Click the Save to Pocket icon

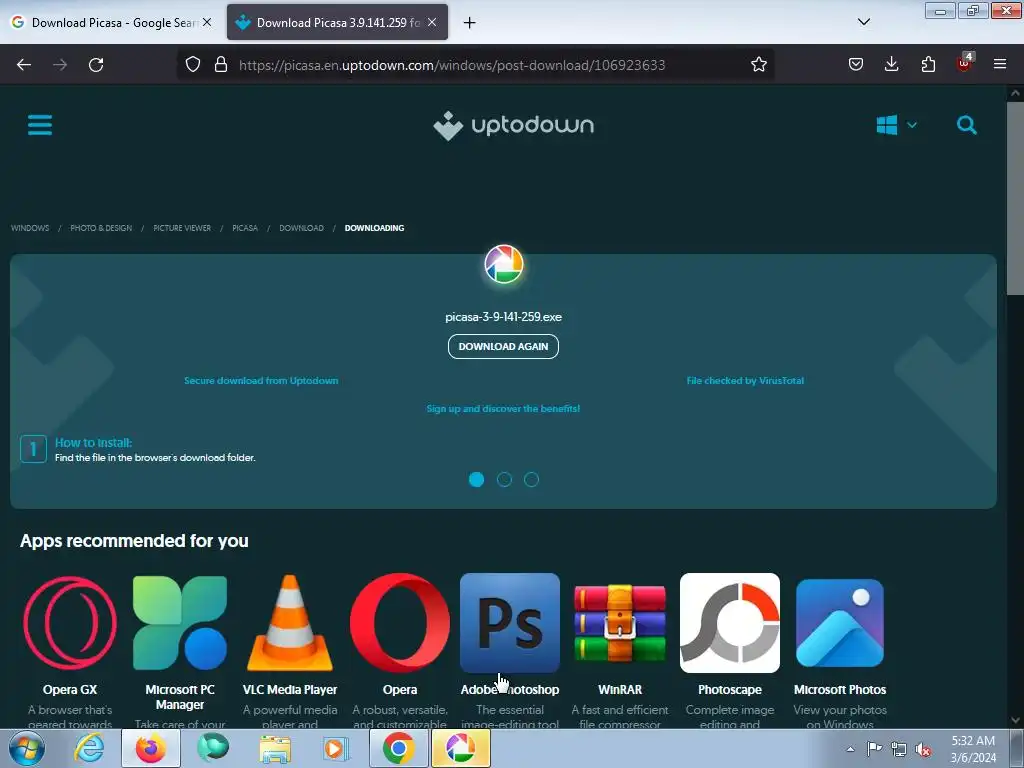(x=856, y=64)
